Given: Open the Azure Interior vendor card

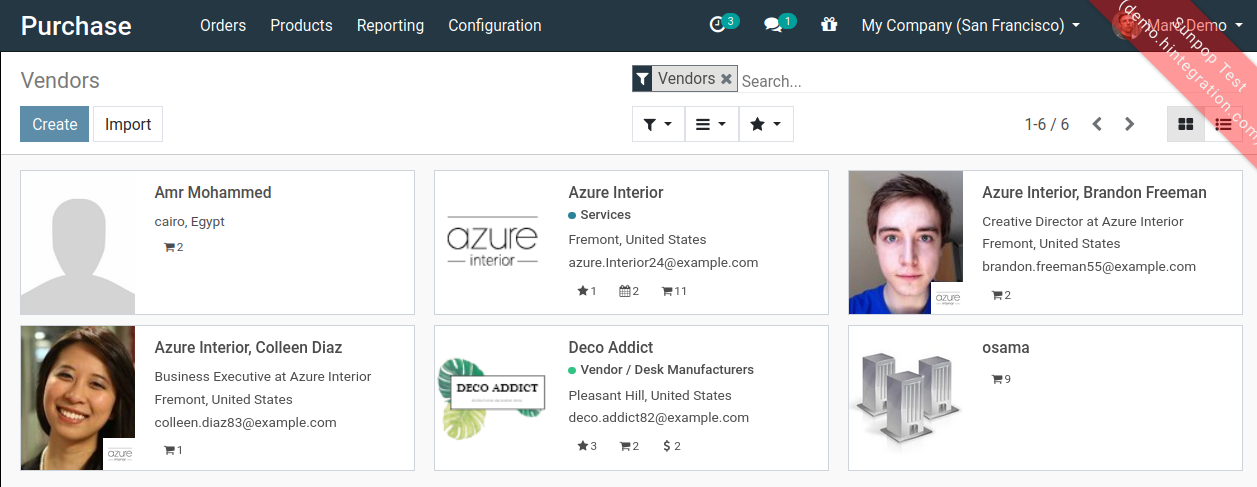Looking at the screenshot, I should tap(631, 243).
